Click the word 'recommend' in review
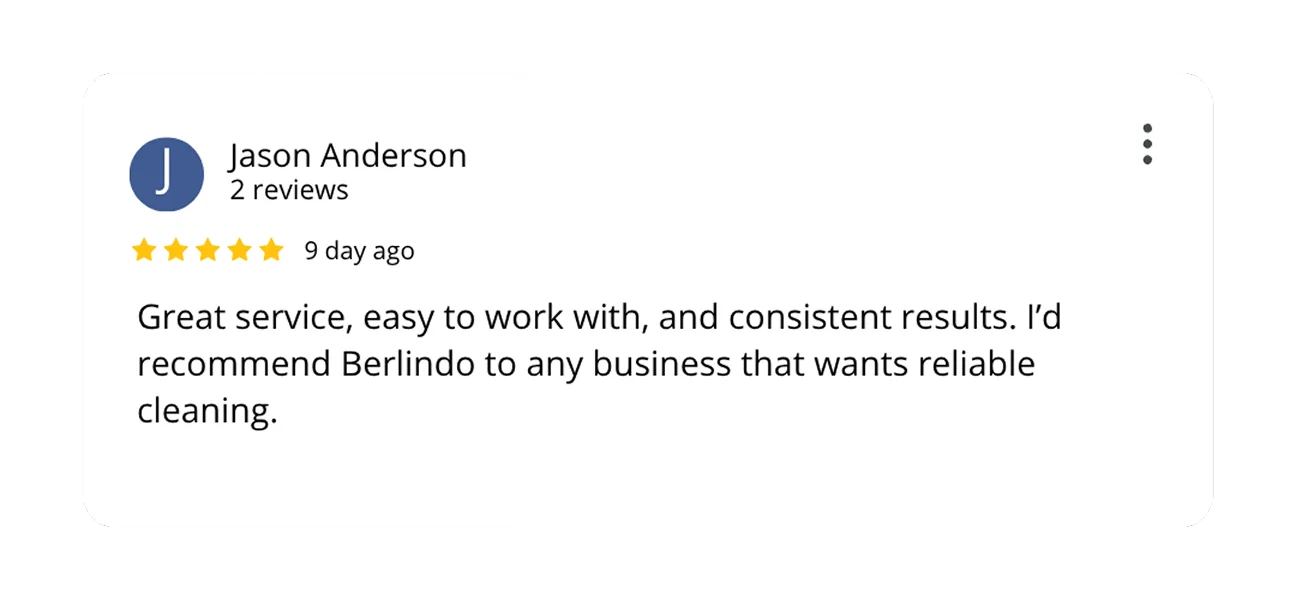 click(234, 364)
